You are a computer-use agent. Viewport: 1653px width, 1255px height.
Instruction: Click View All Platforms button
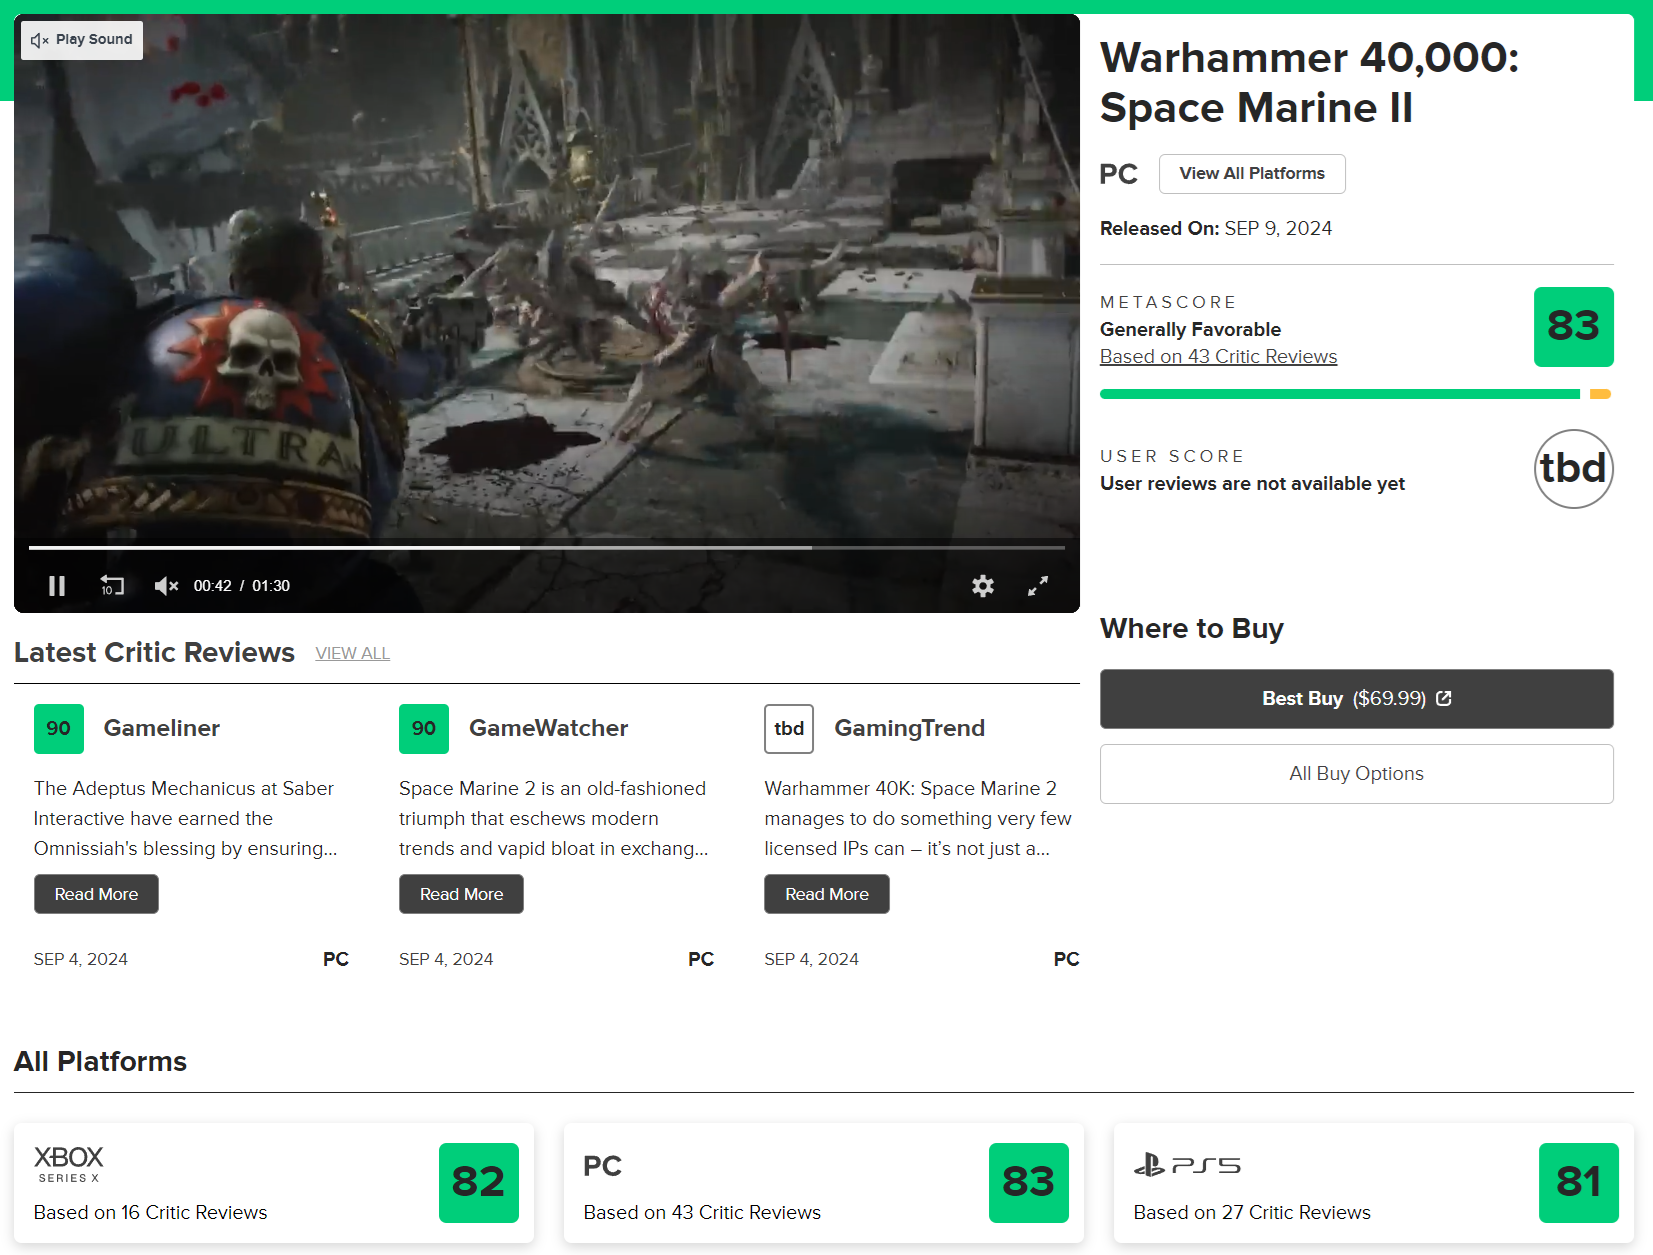pos(1252,174)
